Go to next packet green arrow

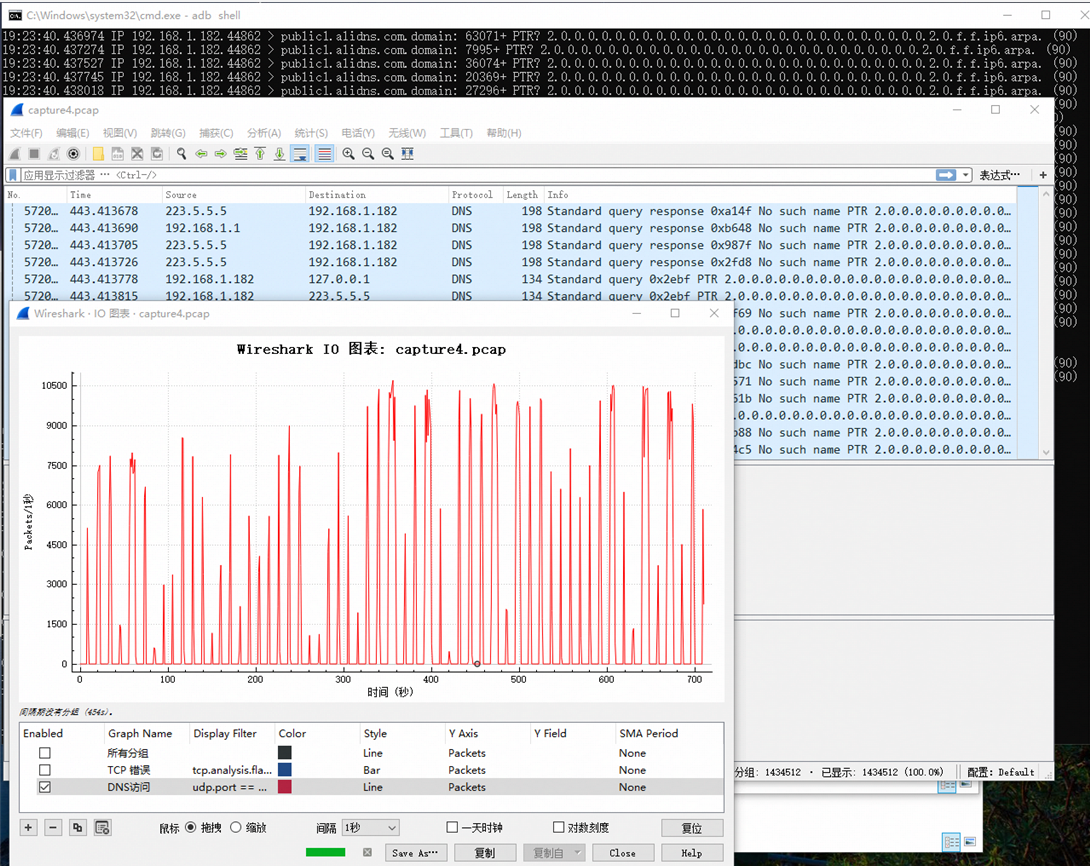click(x=220, y=154)
